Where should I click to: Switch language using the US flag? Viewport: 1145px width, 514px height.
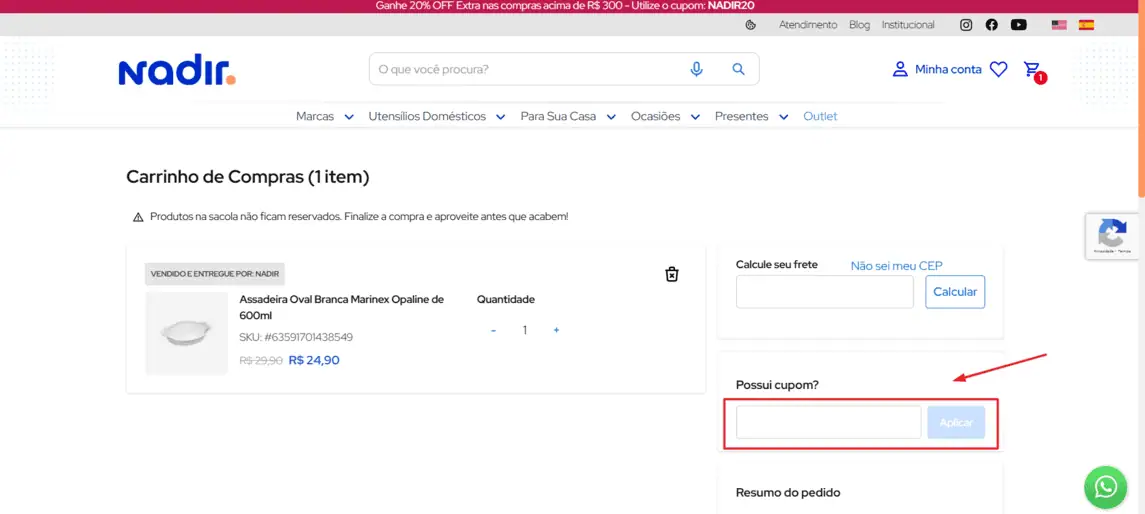point(1059,25)
